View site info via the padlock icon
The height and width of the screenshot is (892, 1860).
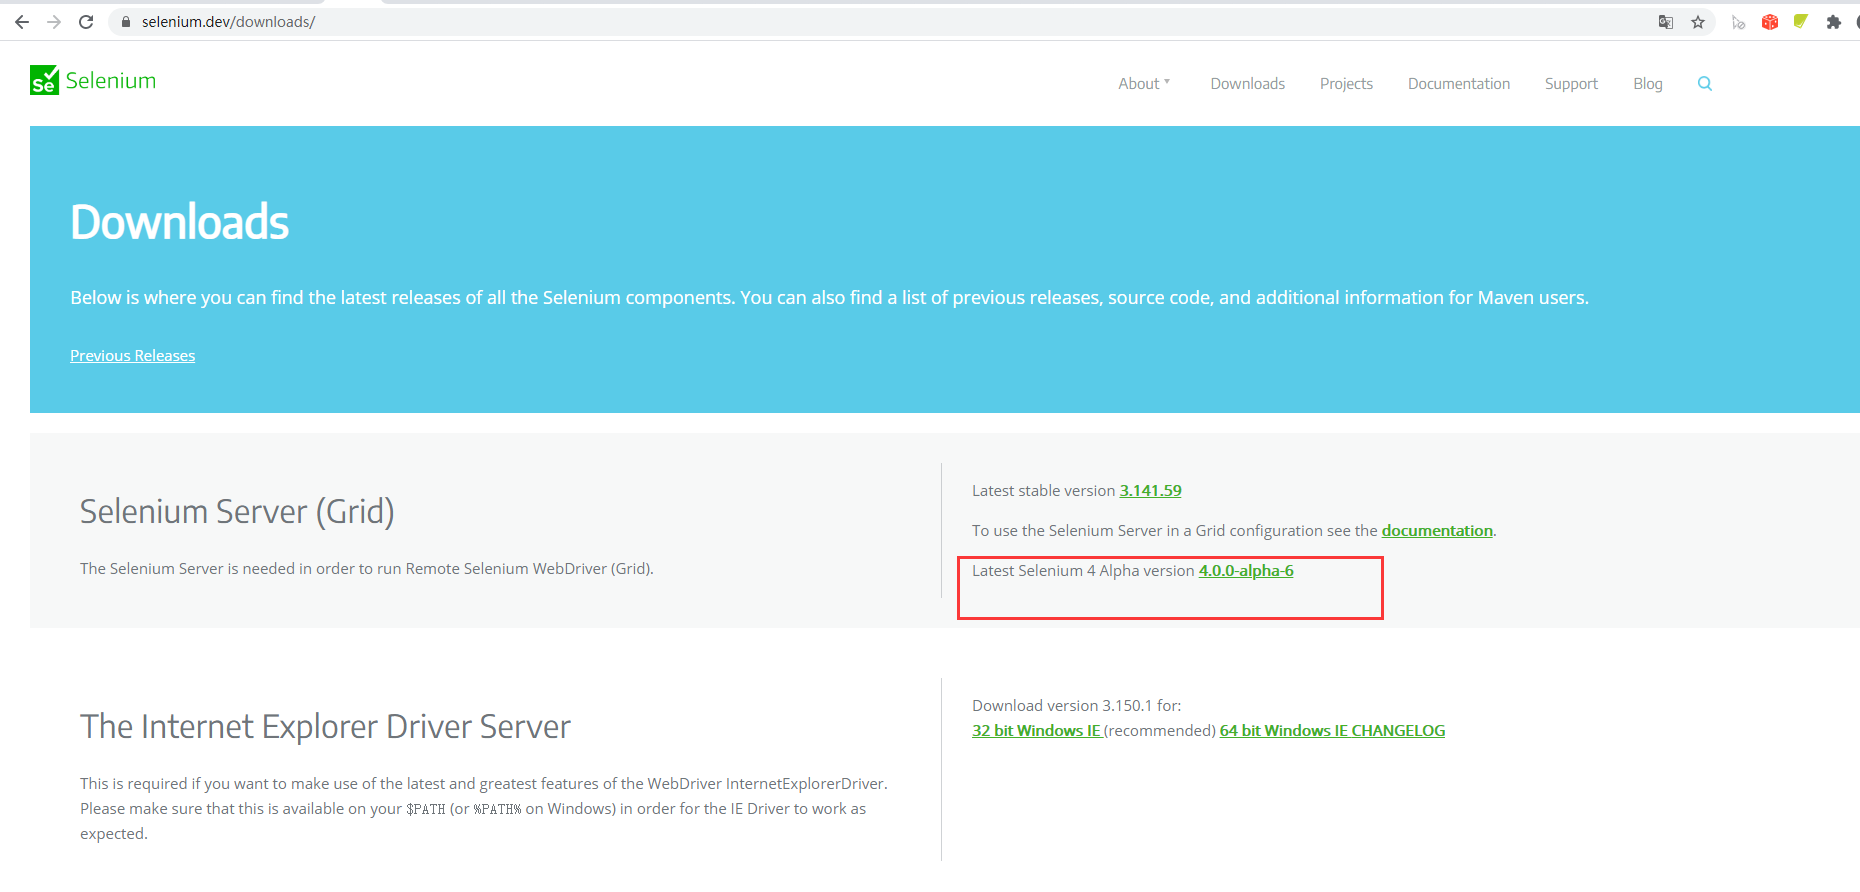coord(126,22)
